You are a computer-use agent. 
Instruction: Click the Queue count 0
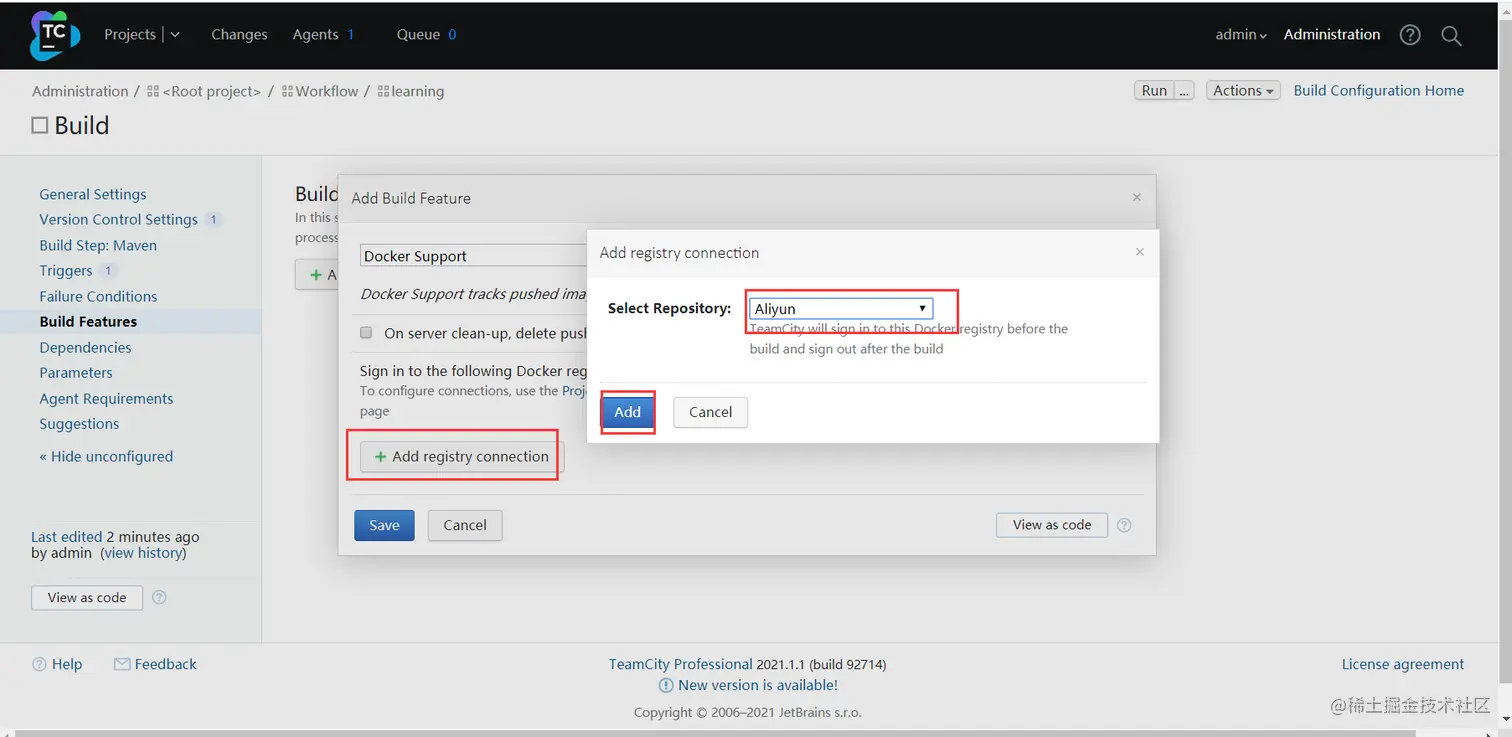click(452, 34)
